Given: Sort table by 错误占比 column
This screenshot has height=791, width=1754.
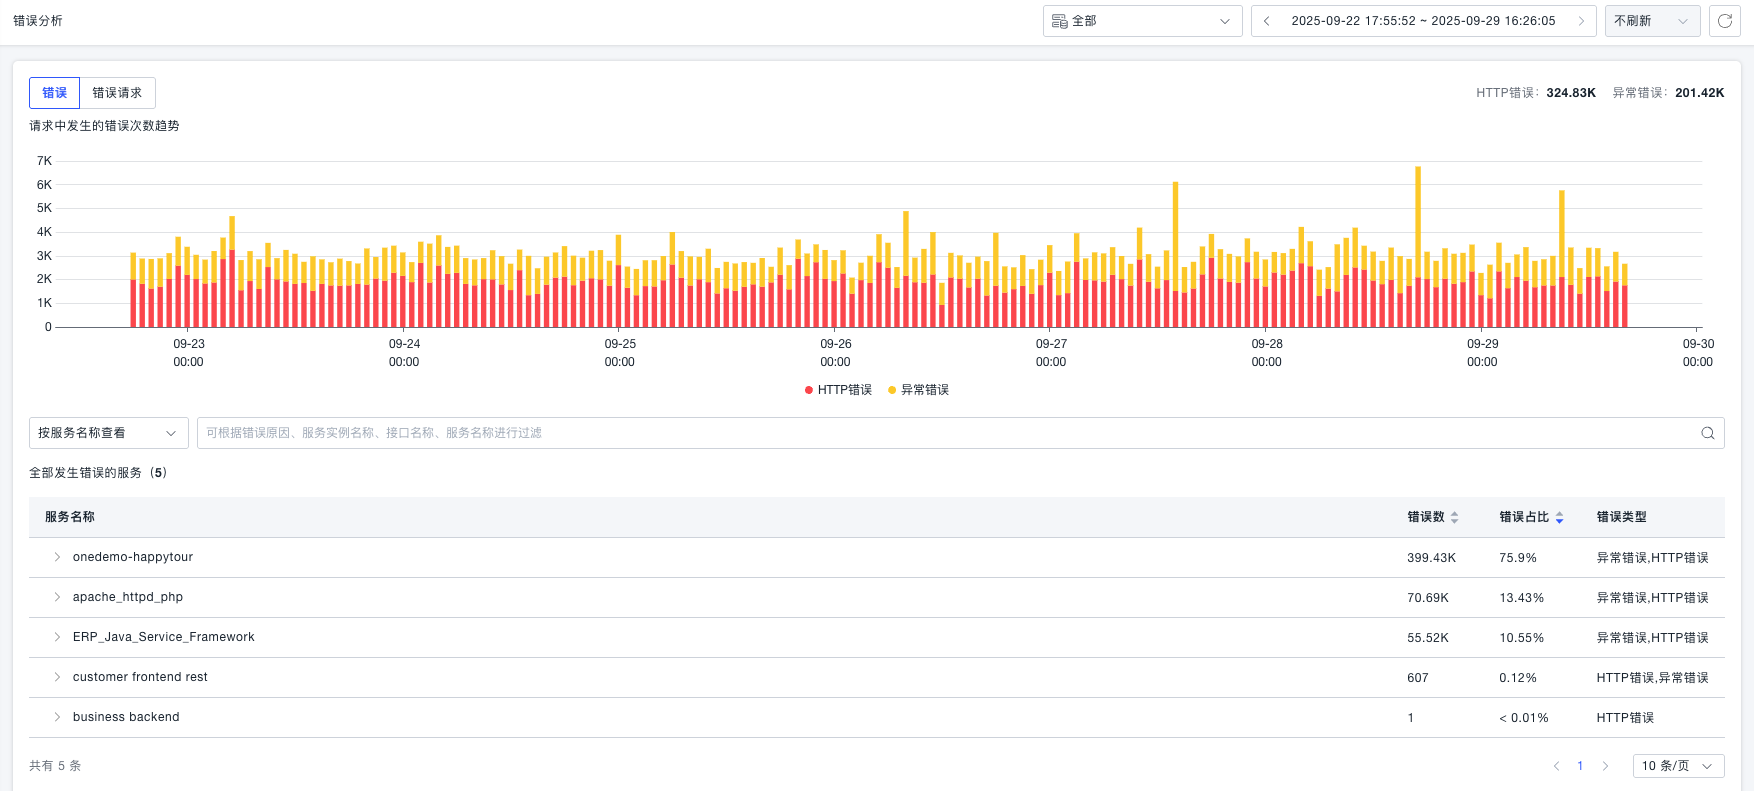Looking at the screenshot, I should click(x=1559, y=517).
